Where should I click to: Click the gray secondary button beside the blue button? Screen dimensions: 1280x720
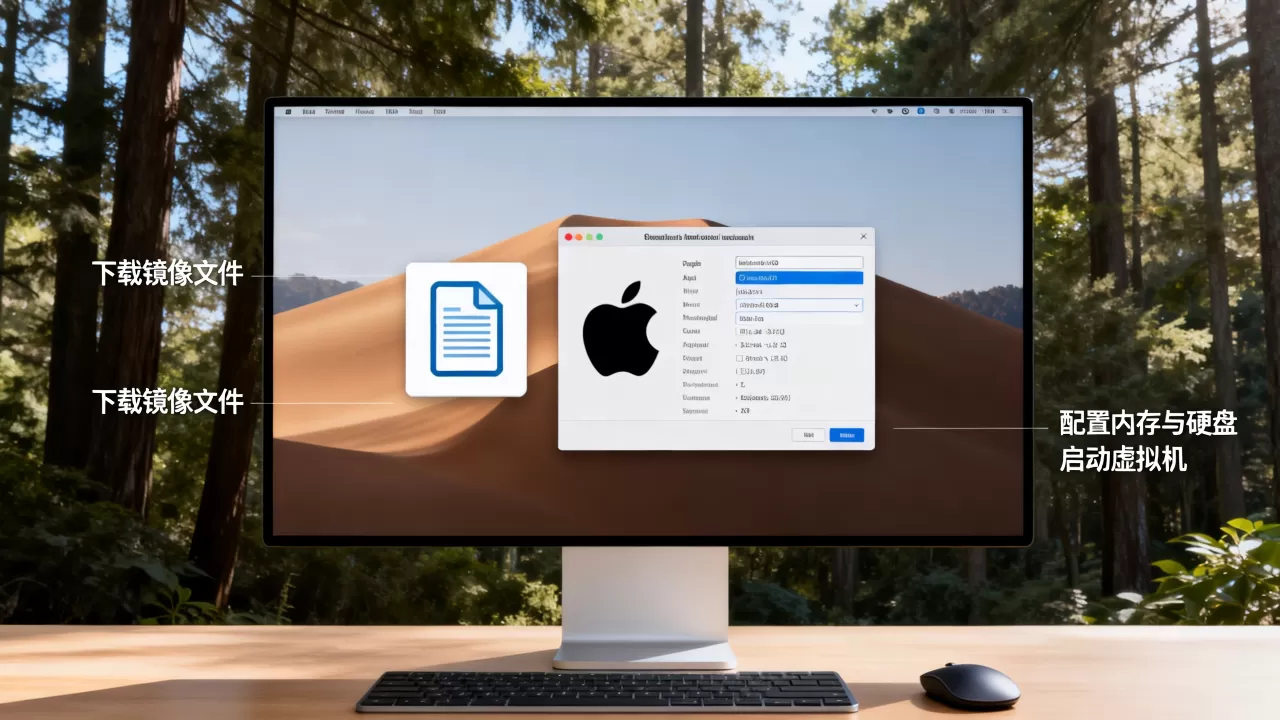[x=808, y=435]
